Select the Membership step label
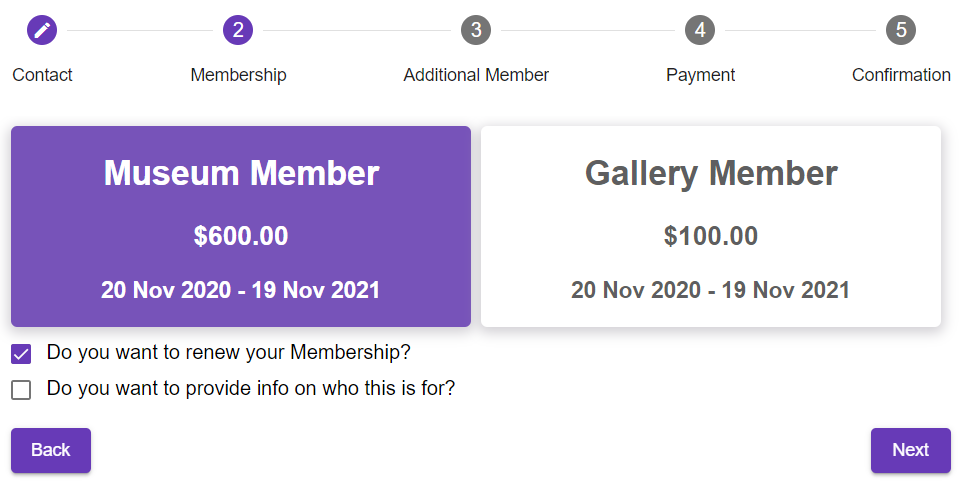This screenshot has height=482, width=970. click(x=238, y=75)
